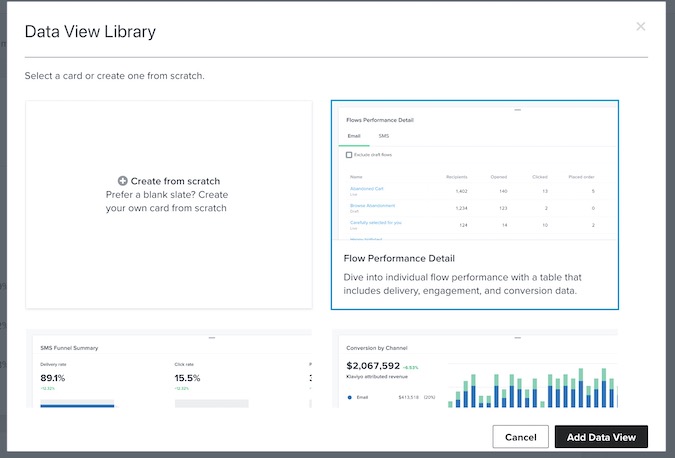Click the Recipients column header
Viewport: 675px width, 458px height.
point(456,176)
